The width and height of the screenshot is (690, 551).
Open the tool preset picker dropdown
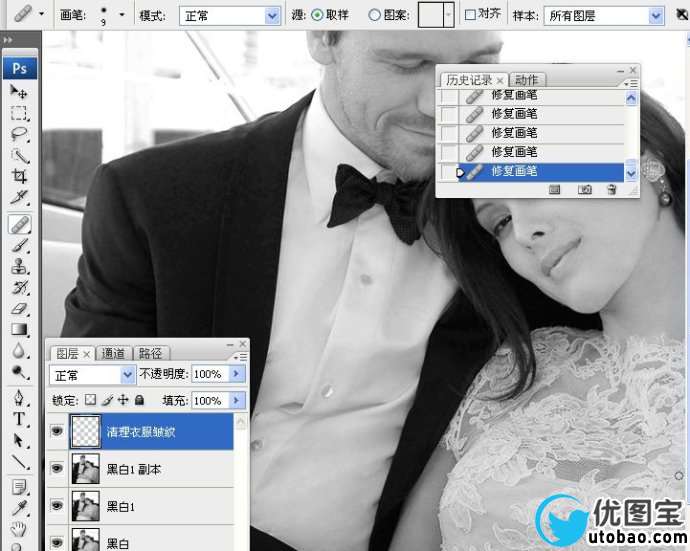(42, 14)
